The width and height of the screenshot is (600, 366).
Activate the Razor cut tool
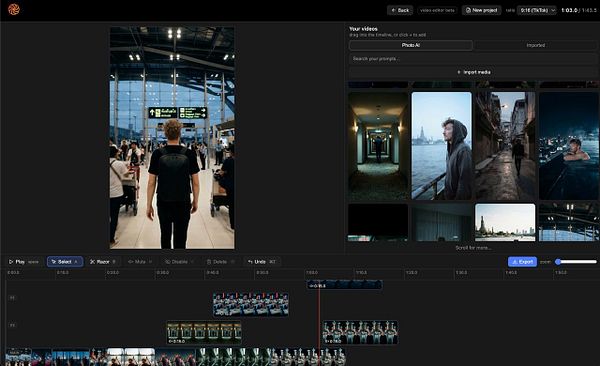pyautogui.click(x=103, y=262)
